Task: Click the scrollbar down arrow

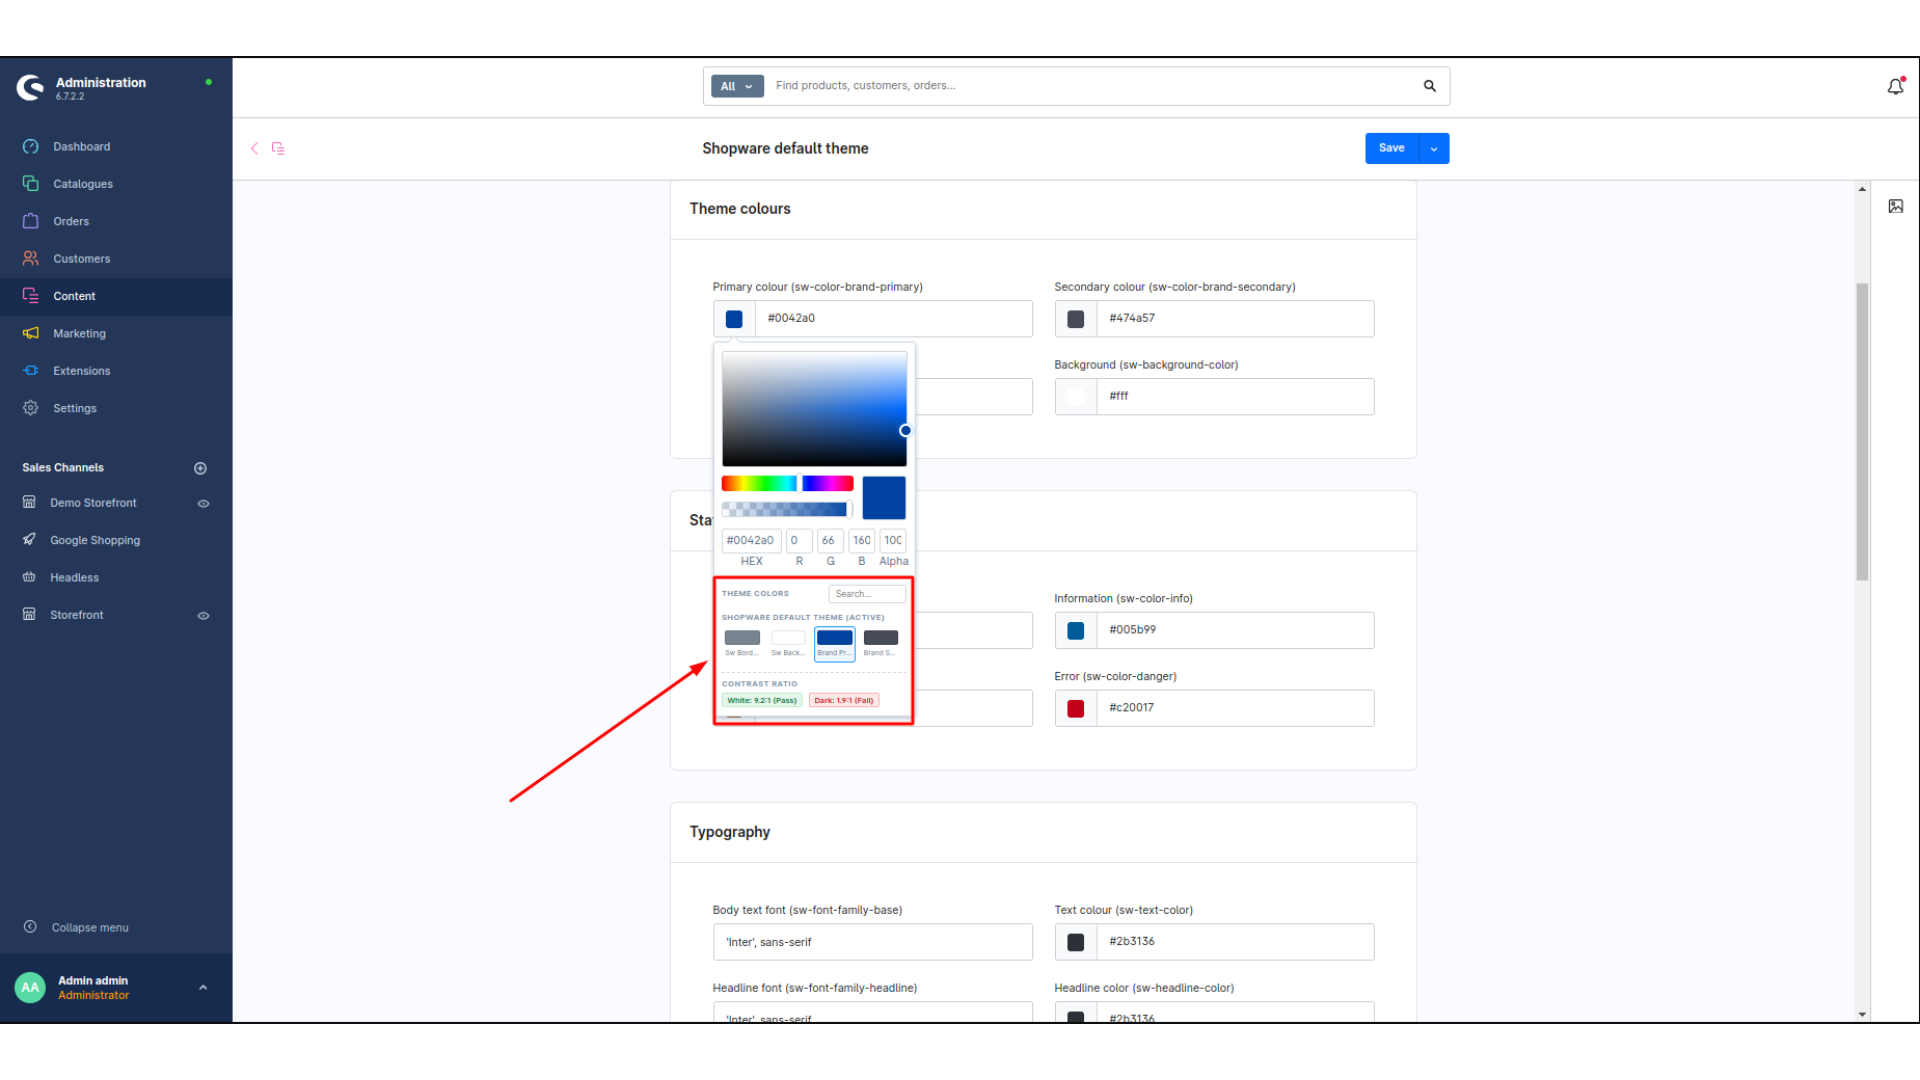Action: 1862,1014
